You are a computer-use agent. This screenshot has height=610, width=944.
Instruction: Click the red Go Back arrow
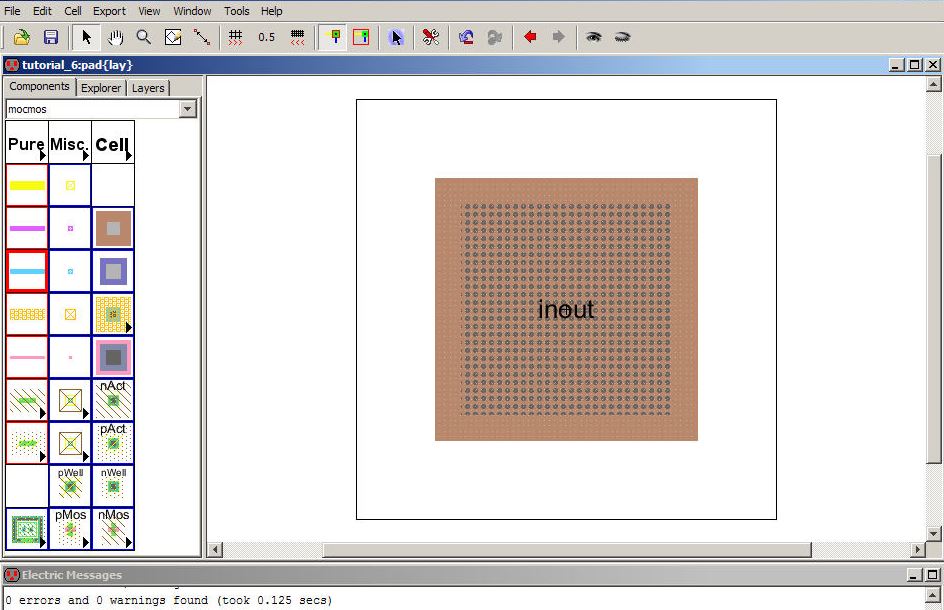(530, 37)
